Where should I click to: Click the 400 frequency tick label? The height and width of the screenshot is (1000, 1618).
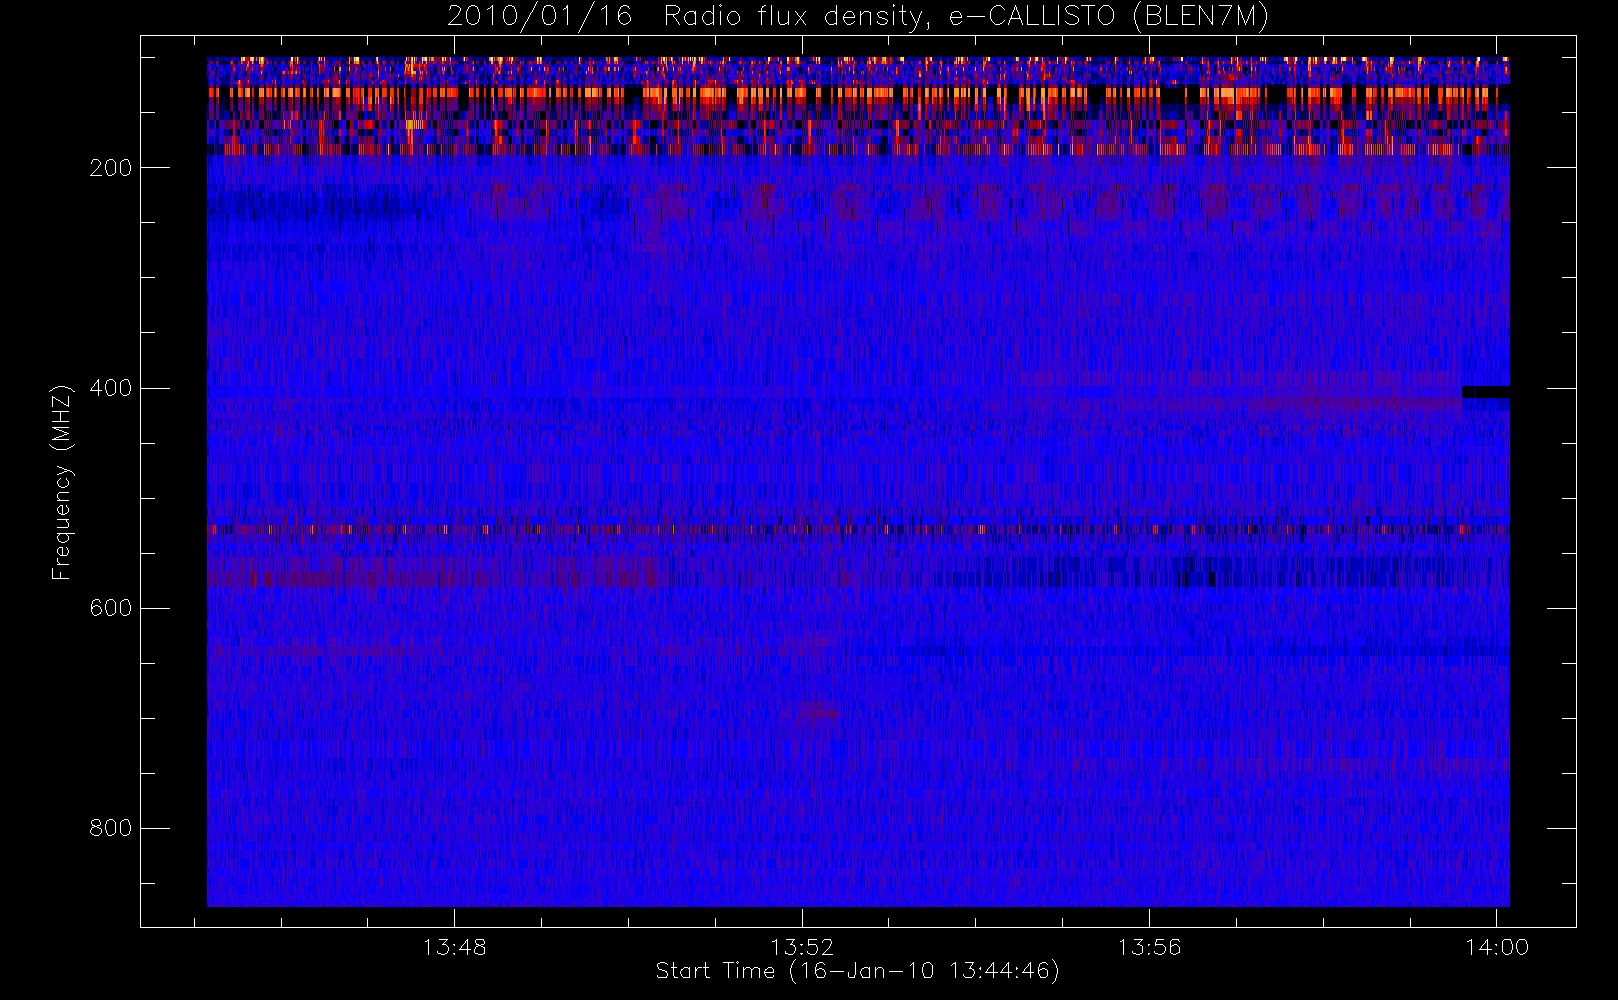coord(111,388)
